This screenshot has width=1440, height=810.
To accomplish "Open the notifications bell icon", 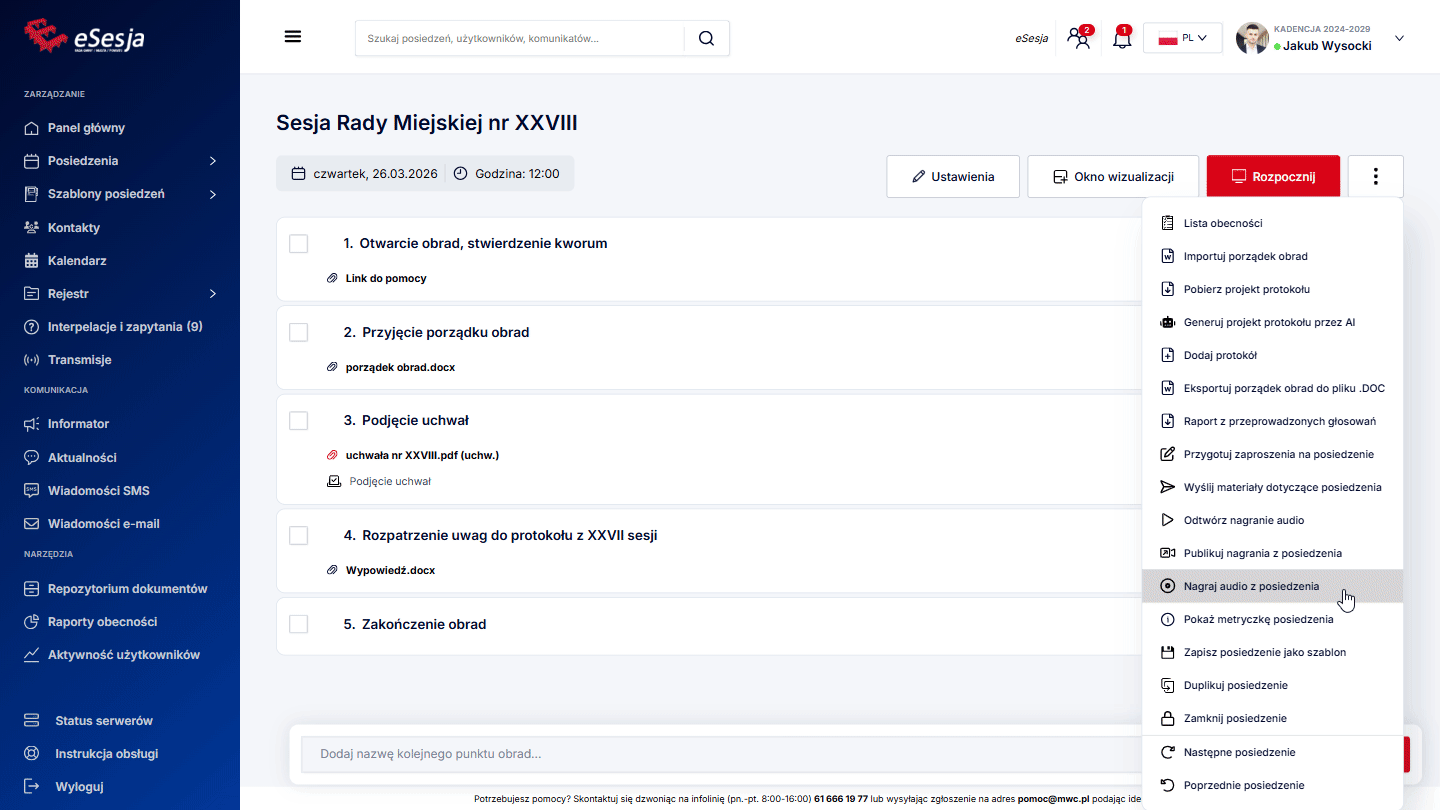I will pyautogui.click(x=1122, y=39).
